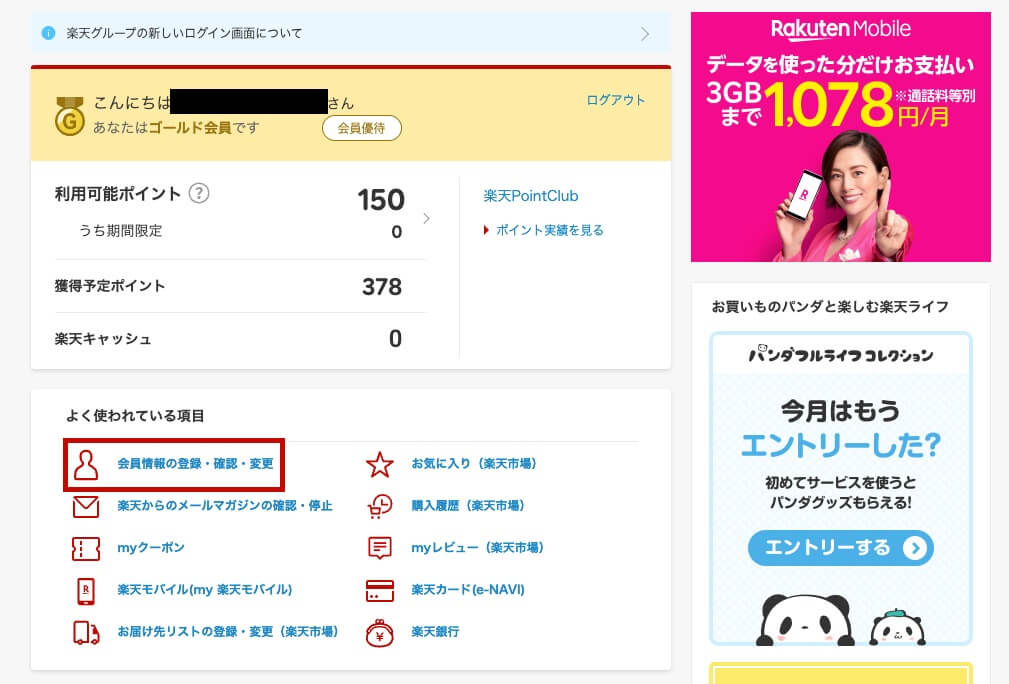
Task: Click the ログアウト link
Action: [x=616, y=100]
